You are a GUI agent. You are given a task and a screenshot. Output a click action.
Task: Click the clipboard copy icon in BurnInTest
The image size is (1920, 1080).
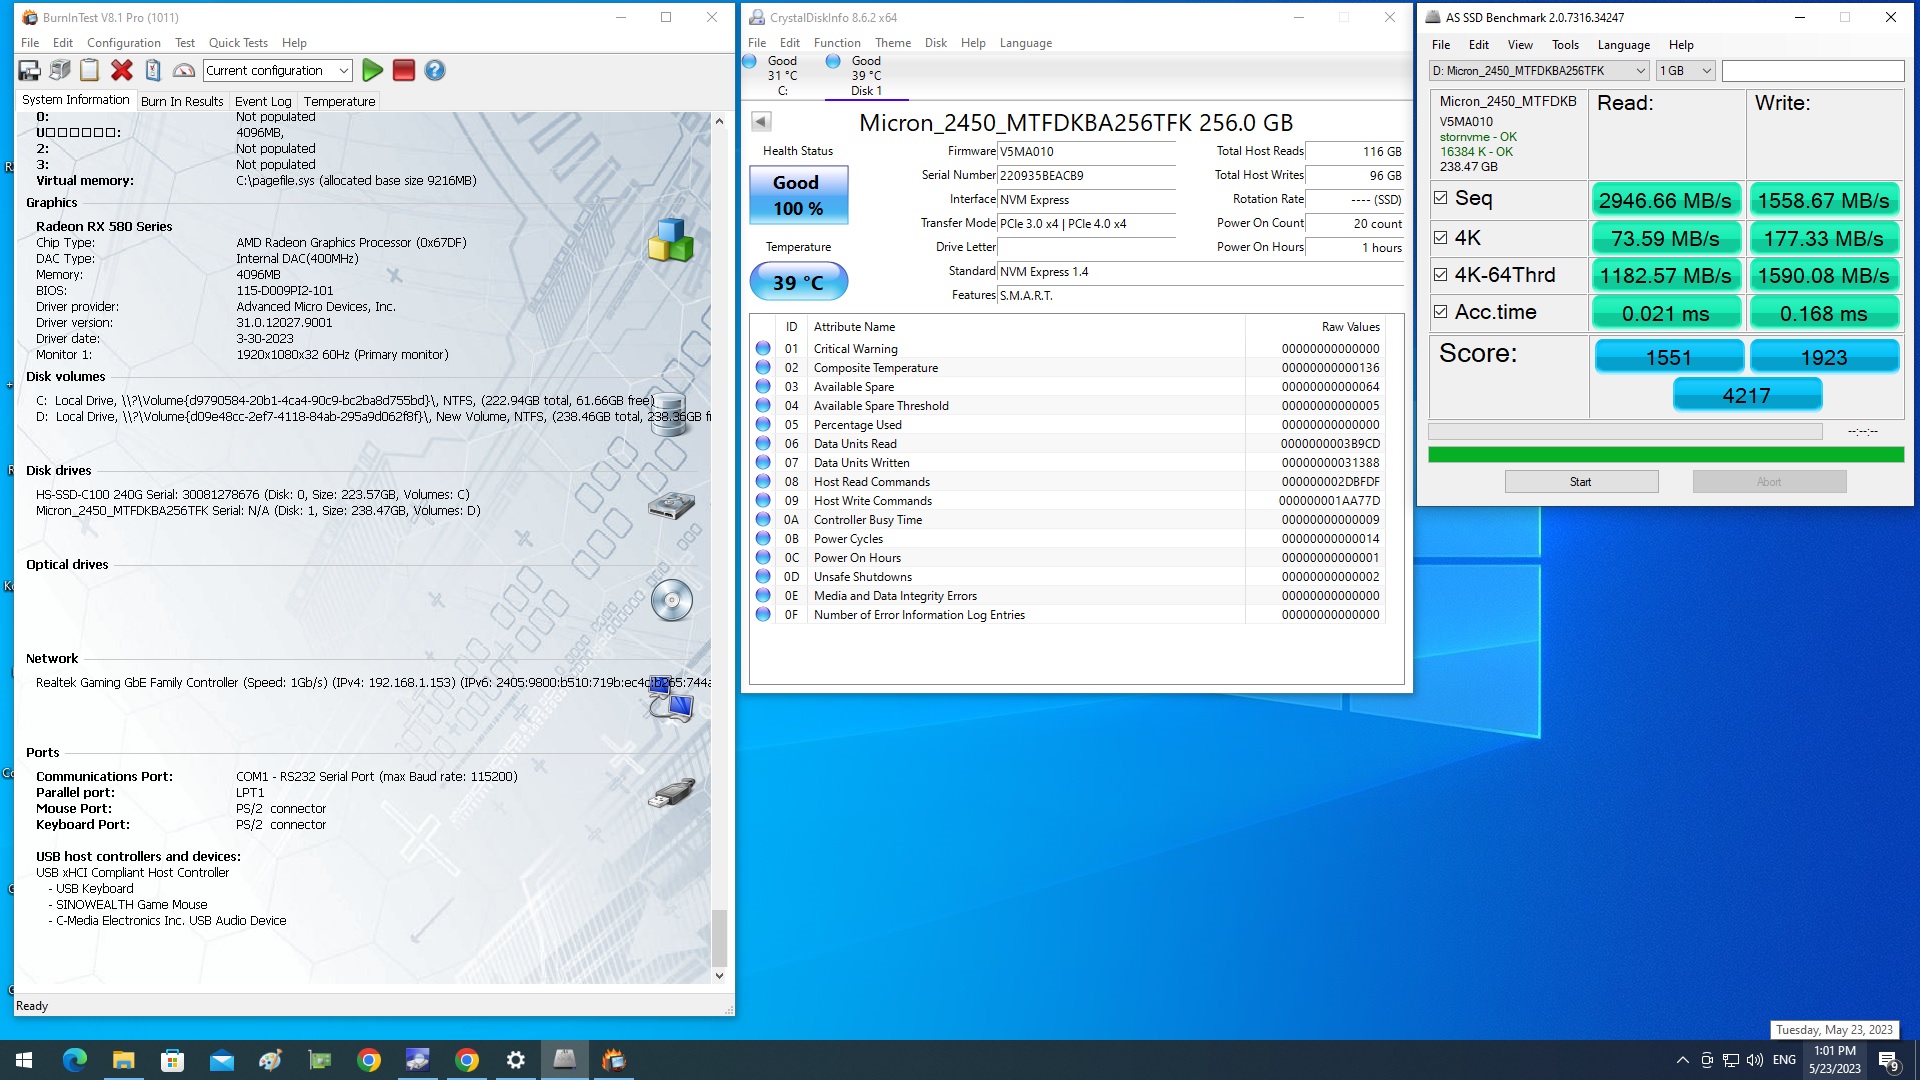(x=90, y=70)
